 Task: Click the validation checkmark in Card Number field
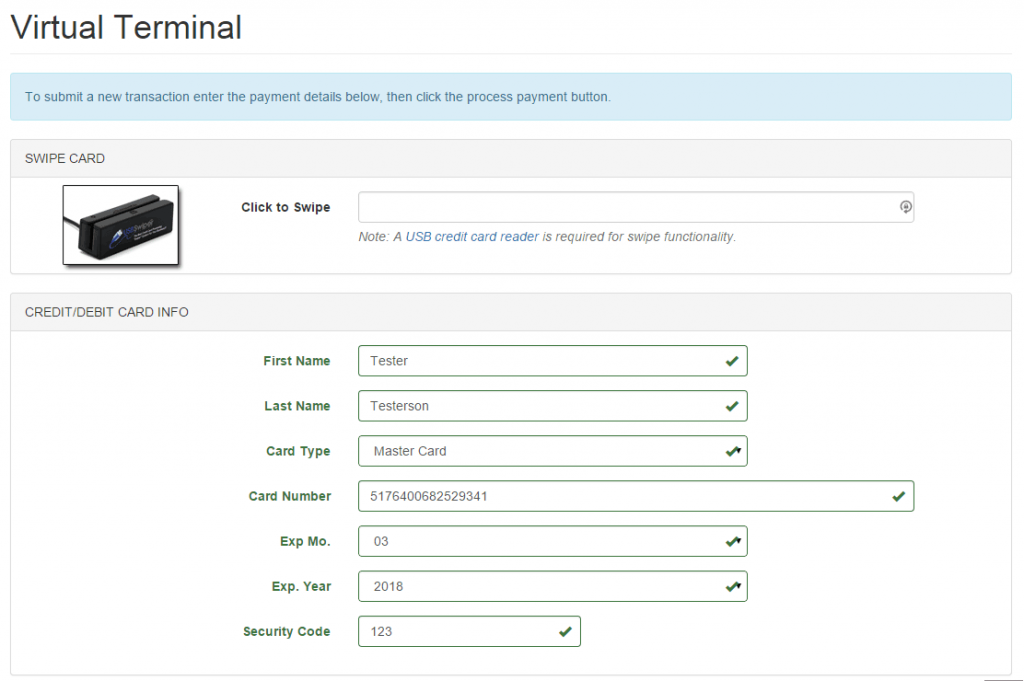pyautogui.click(x=896, y=496)
